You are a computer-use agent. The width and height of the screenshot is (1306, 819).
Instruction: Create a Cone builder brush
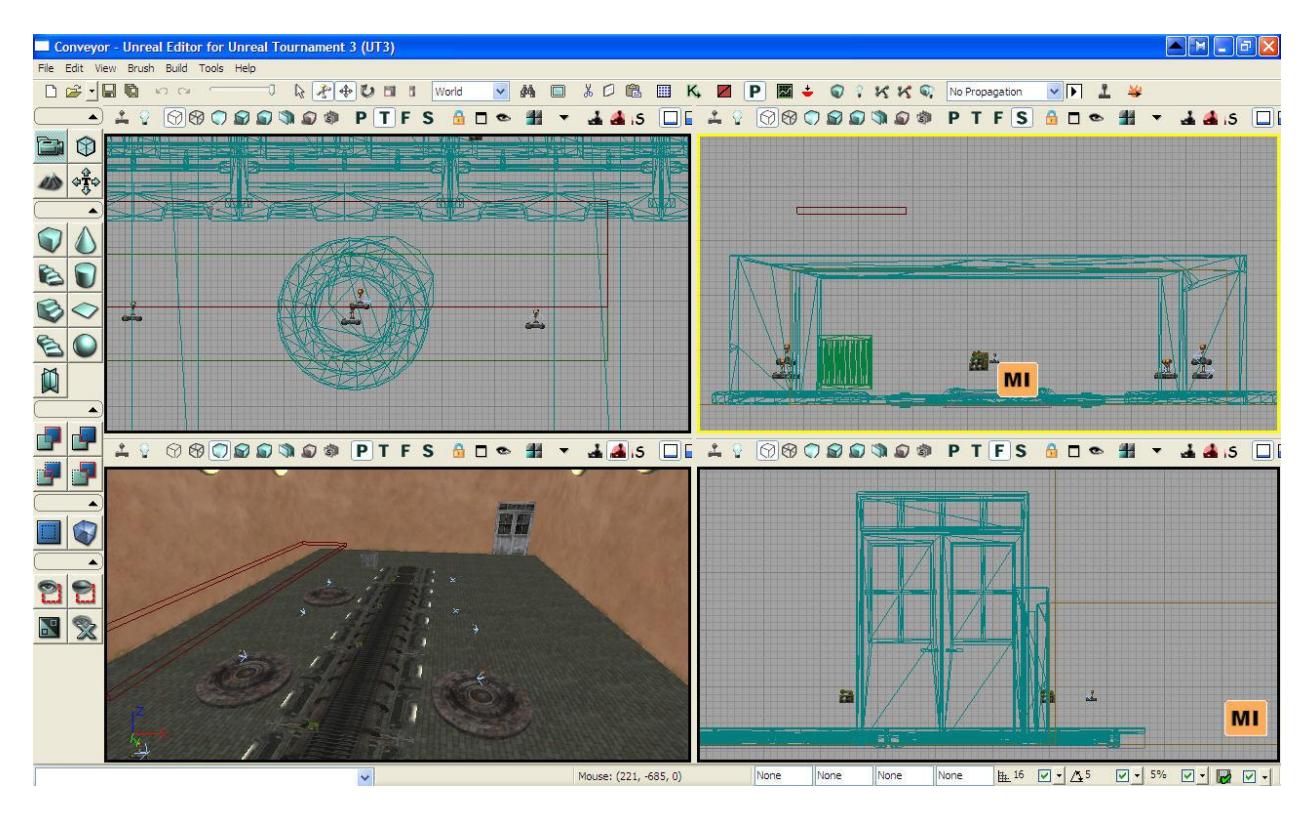point(84,241)
